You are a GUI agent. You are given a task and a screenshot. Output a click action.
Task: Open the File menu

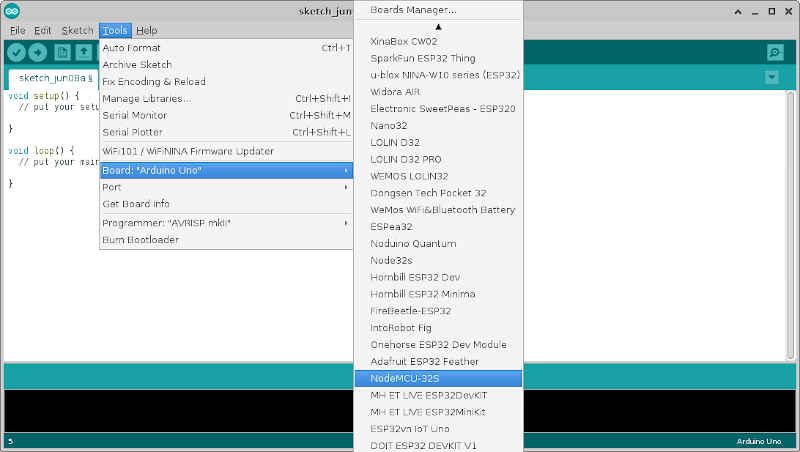(17, 31)
